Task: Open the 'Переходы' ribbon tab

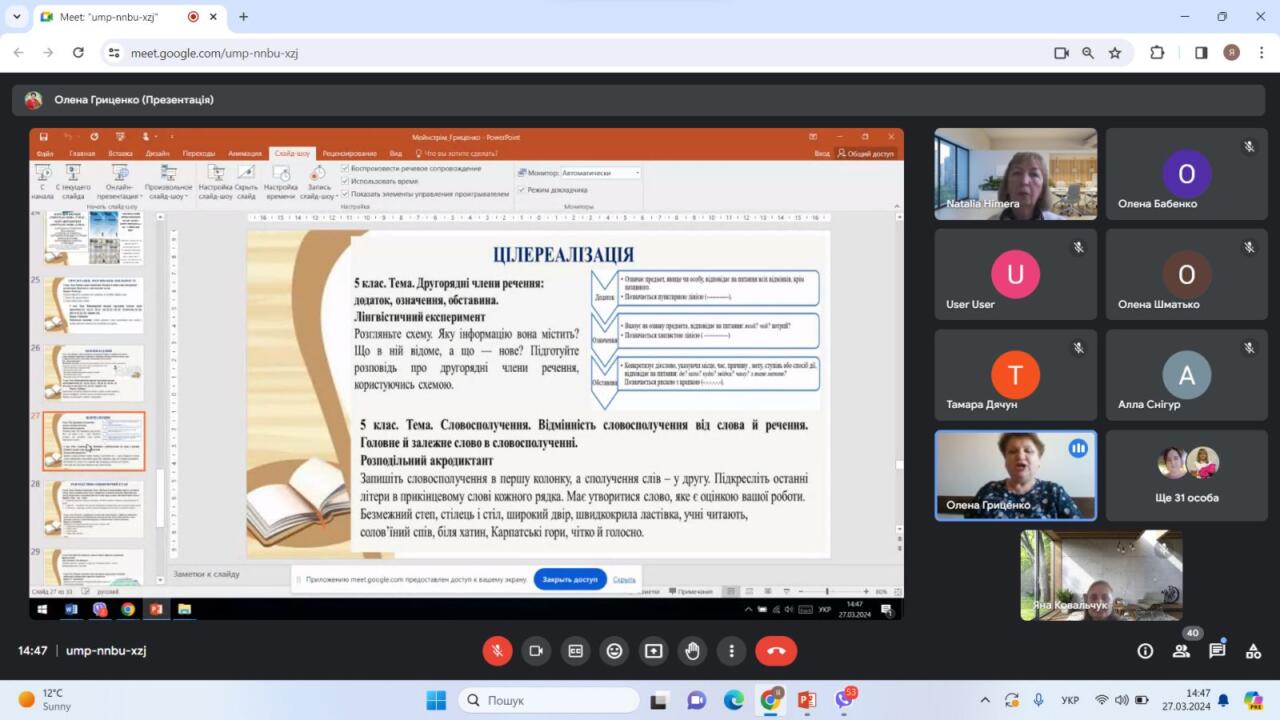Action: (x=199, y=153)
